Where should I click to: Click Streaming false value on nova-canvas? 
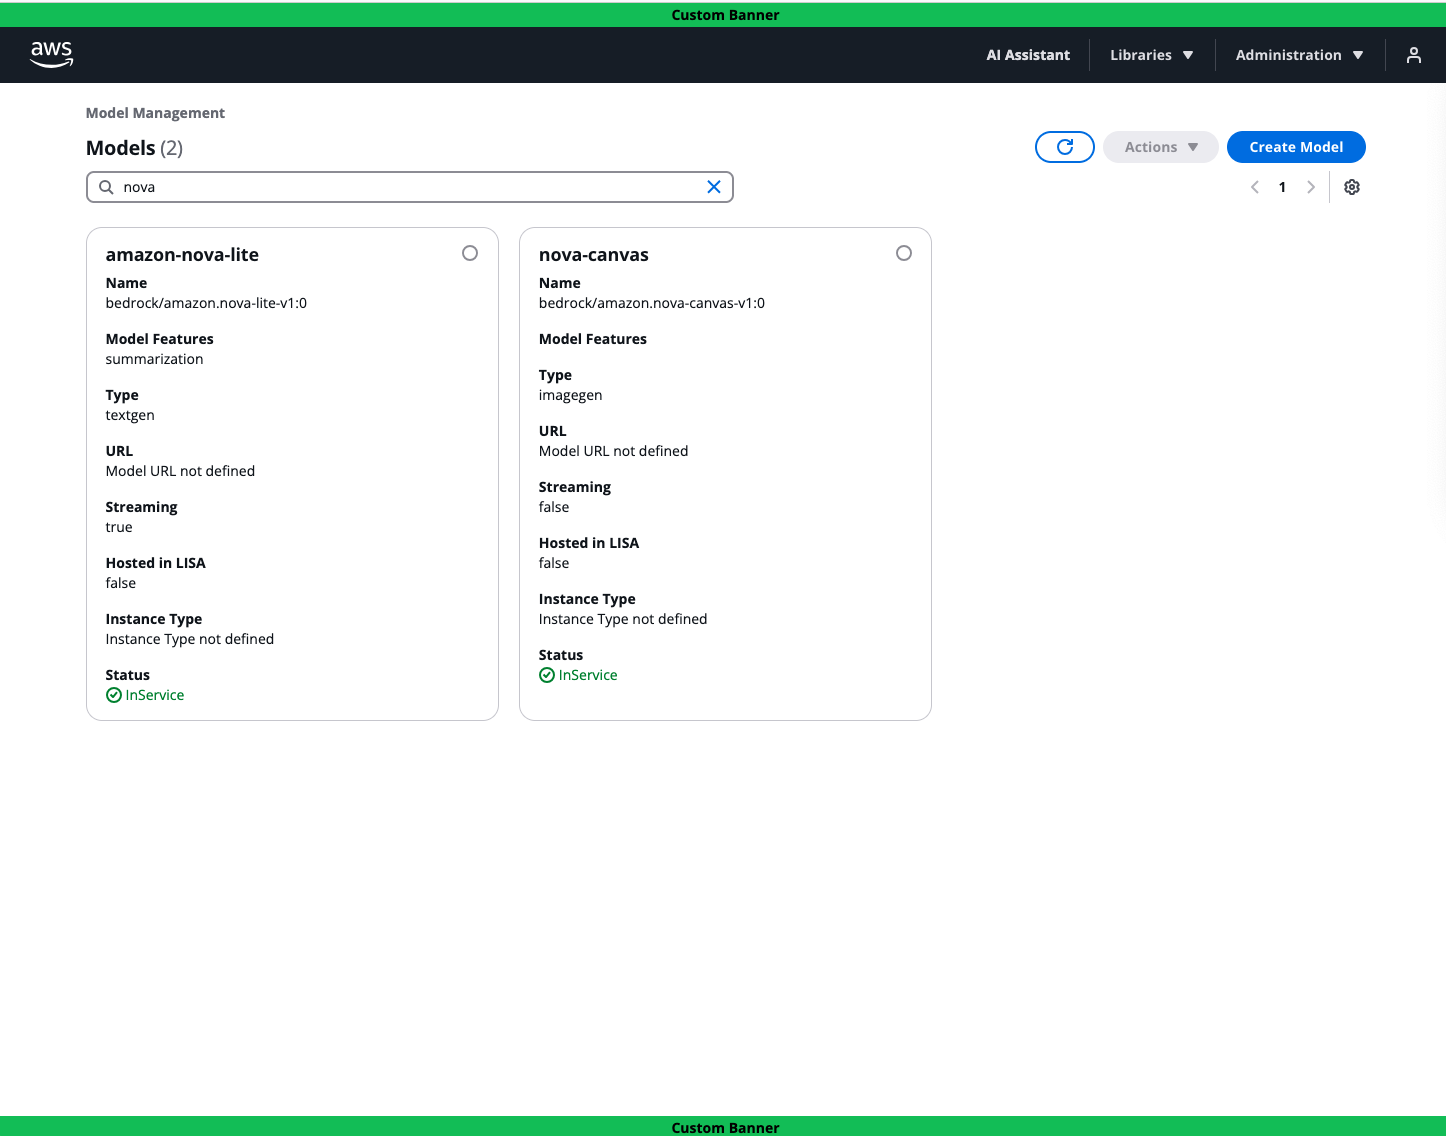tap(554, 507)
